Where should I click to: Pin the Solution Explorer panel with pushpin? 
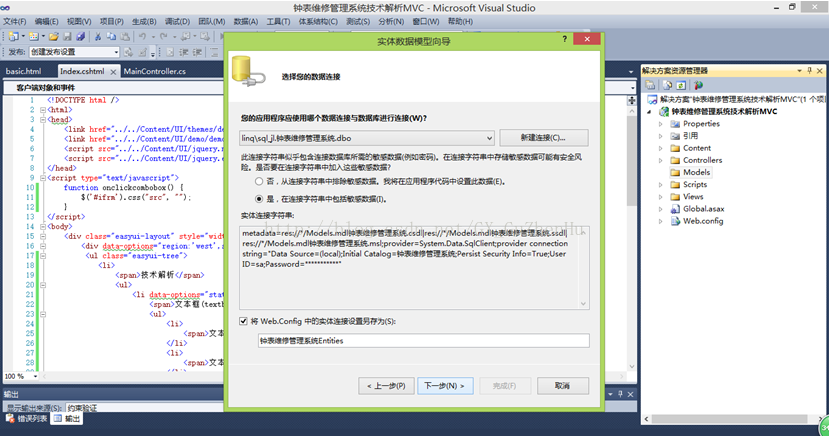tap(809, 70)
